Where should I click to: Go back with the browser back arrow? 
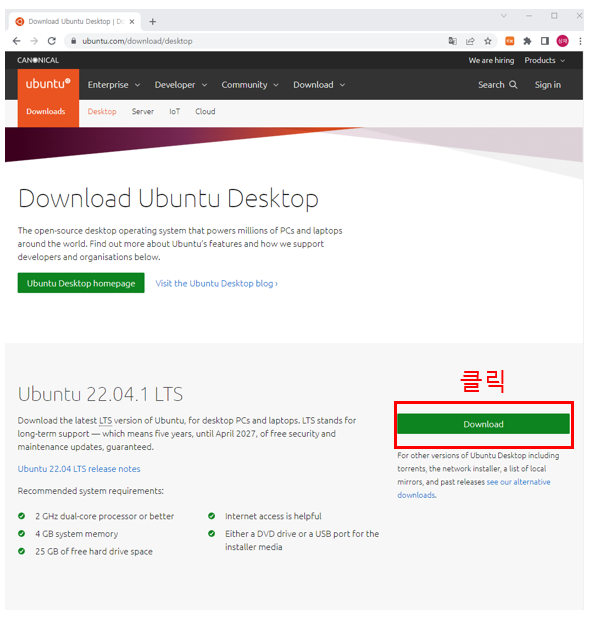tap(16, 41)
